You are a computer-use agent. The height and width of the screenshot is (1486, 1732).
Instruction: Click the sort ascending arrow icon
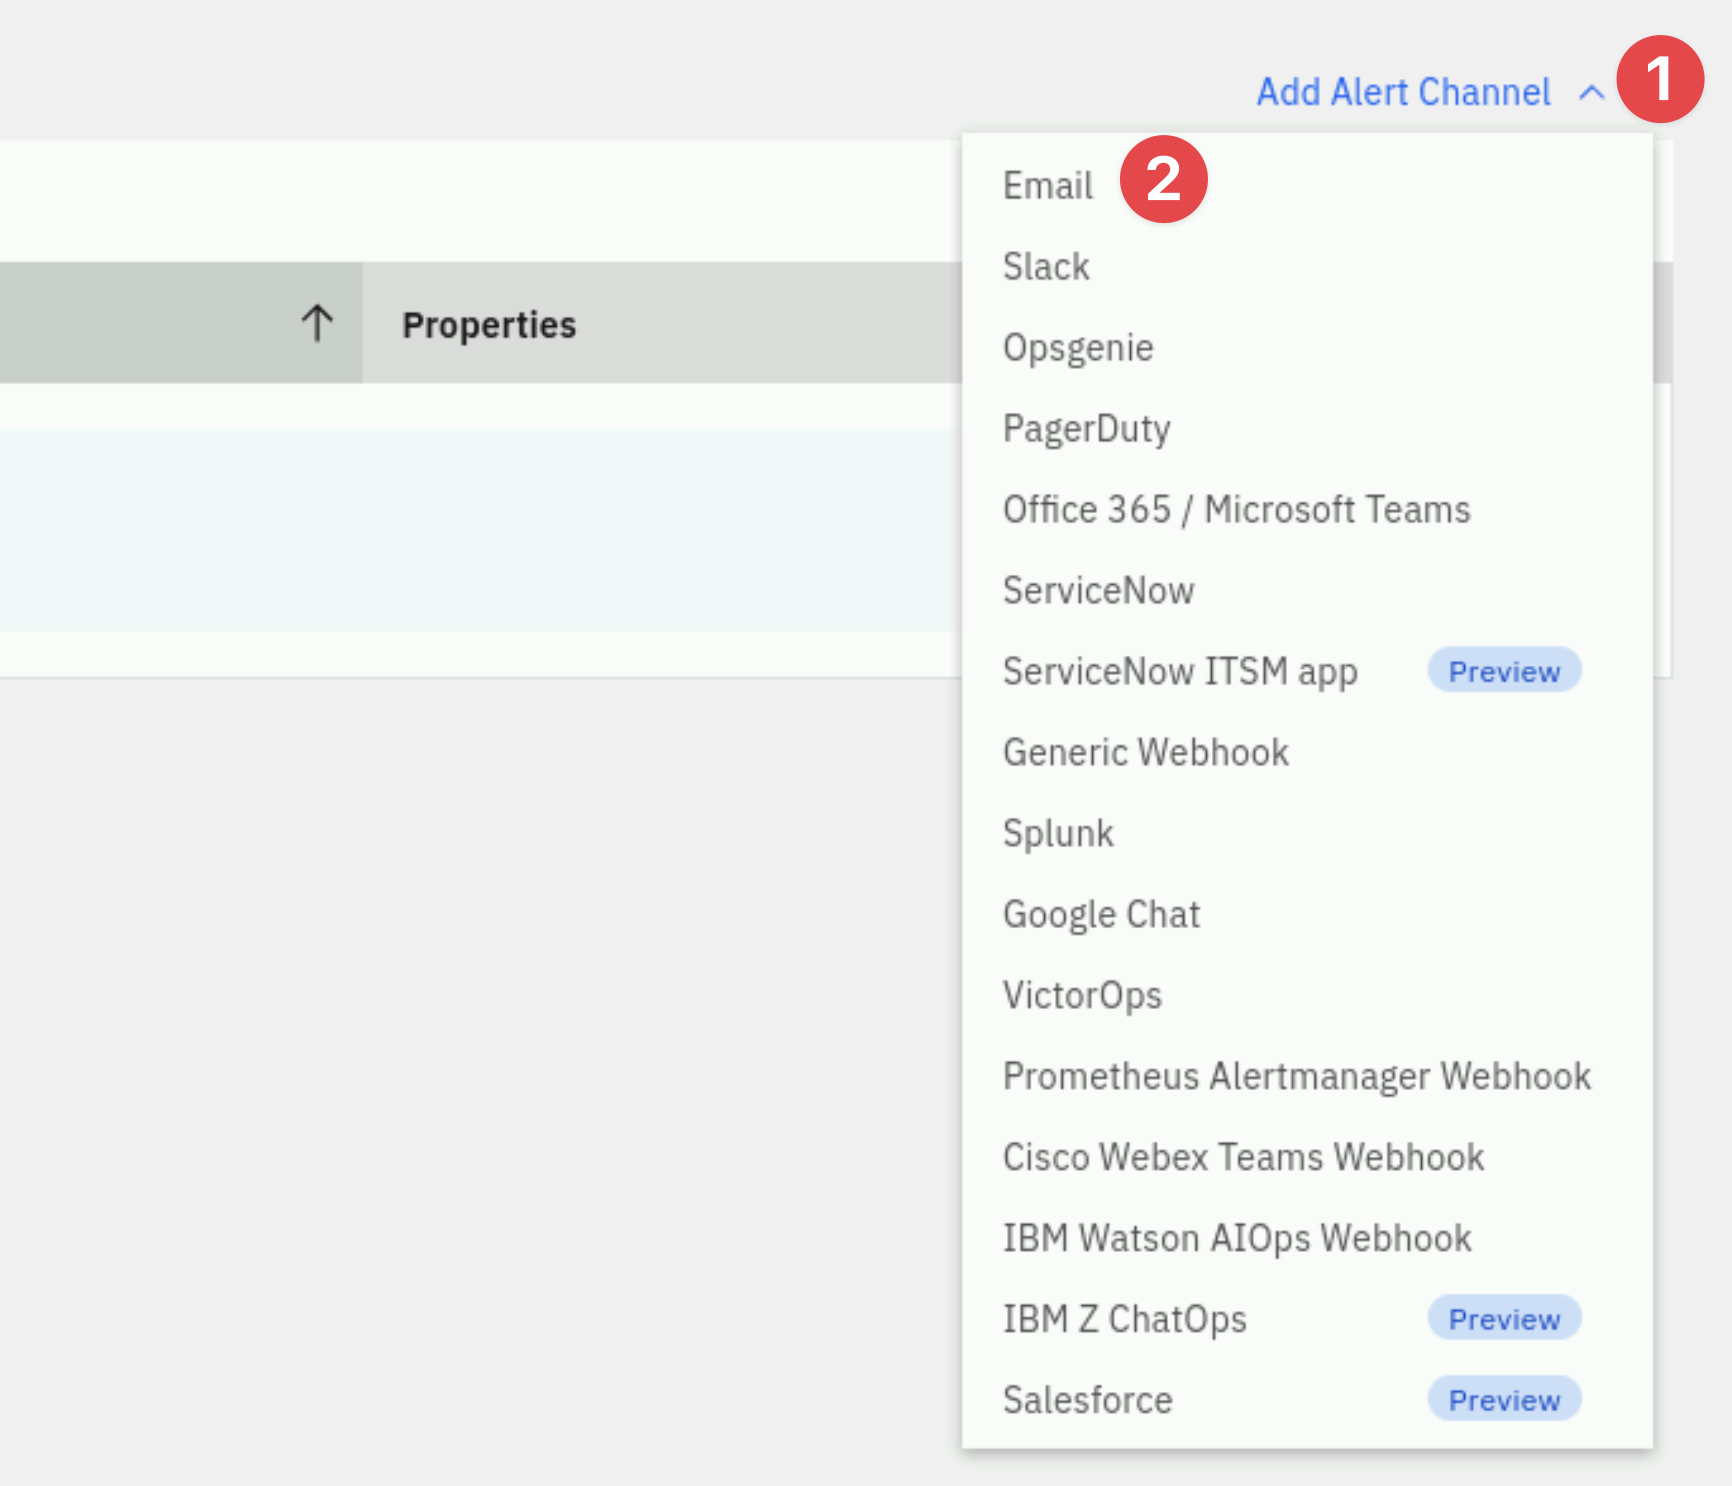[317, 323]
